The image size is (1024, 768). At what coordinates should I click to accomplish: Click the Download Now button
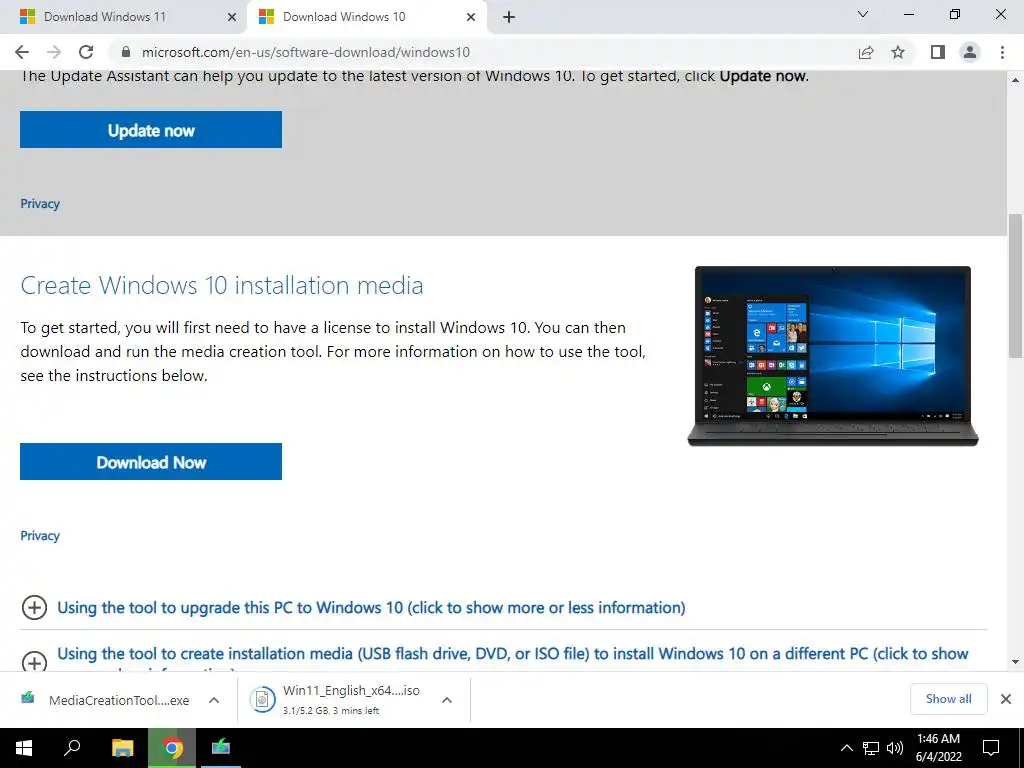[151, 462]
